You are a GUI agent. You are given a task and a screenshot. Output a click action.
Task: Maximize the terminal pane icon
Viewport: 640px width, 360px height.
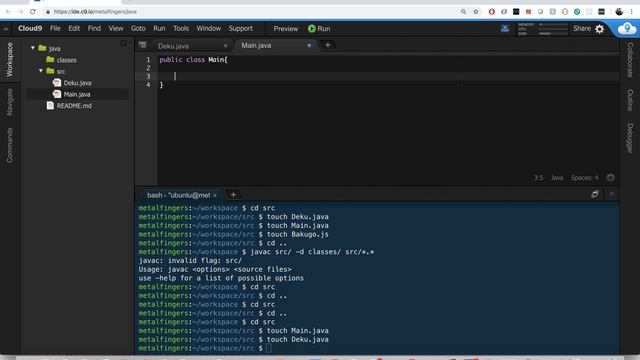595,194
